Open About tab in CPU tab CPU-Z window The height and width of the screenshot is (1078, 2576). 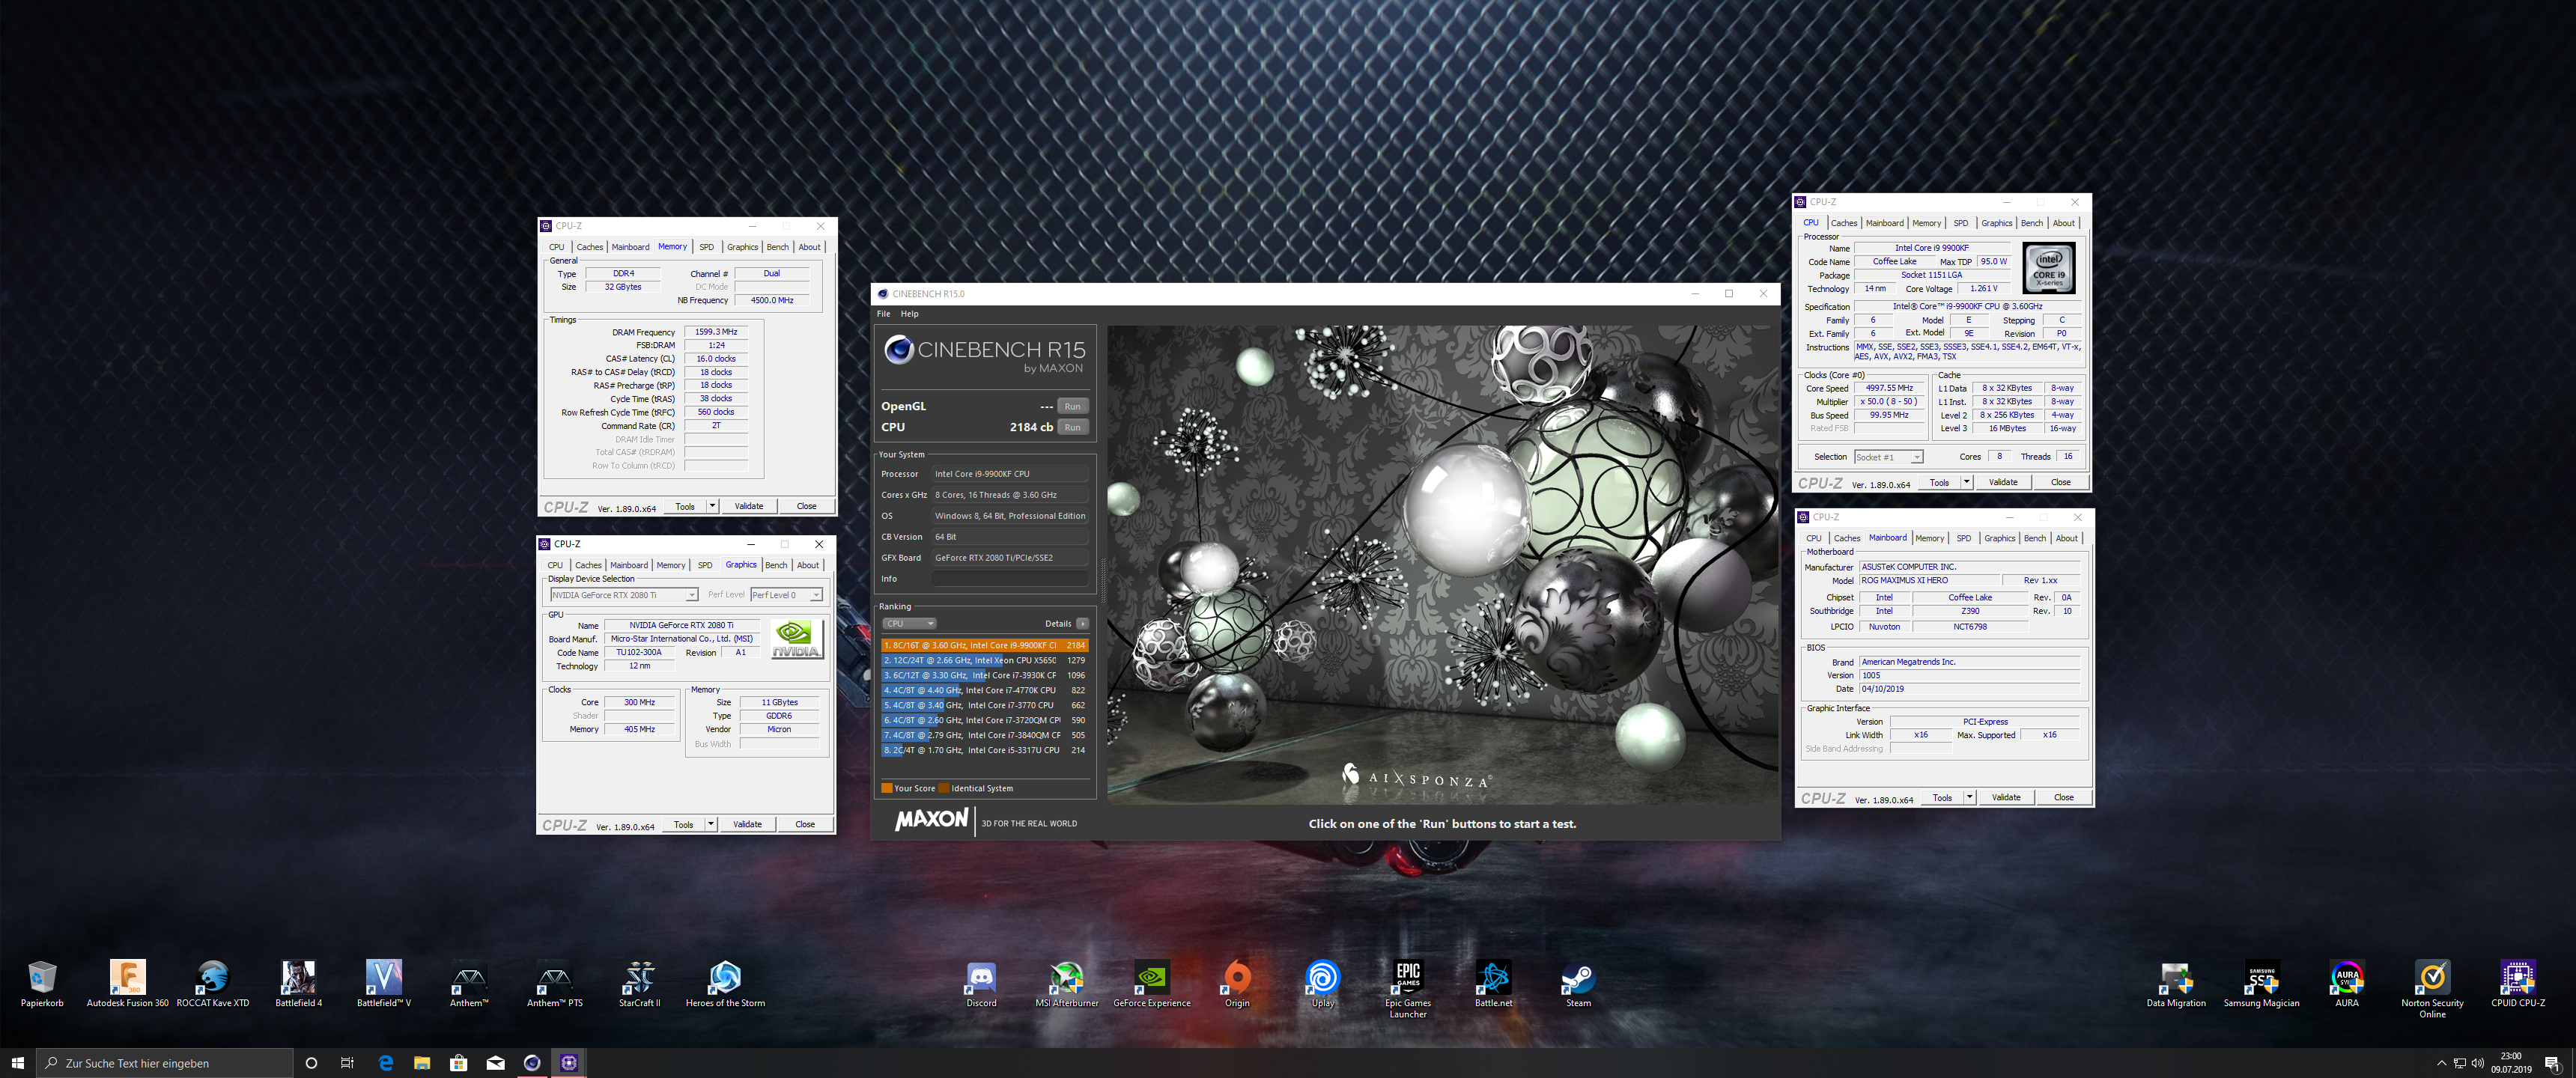[x=2063, y=223]
